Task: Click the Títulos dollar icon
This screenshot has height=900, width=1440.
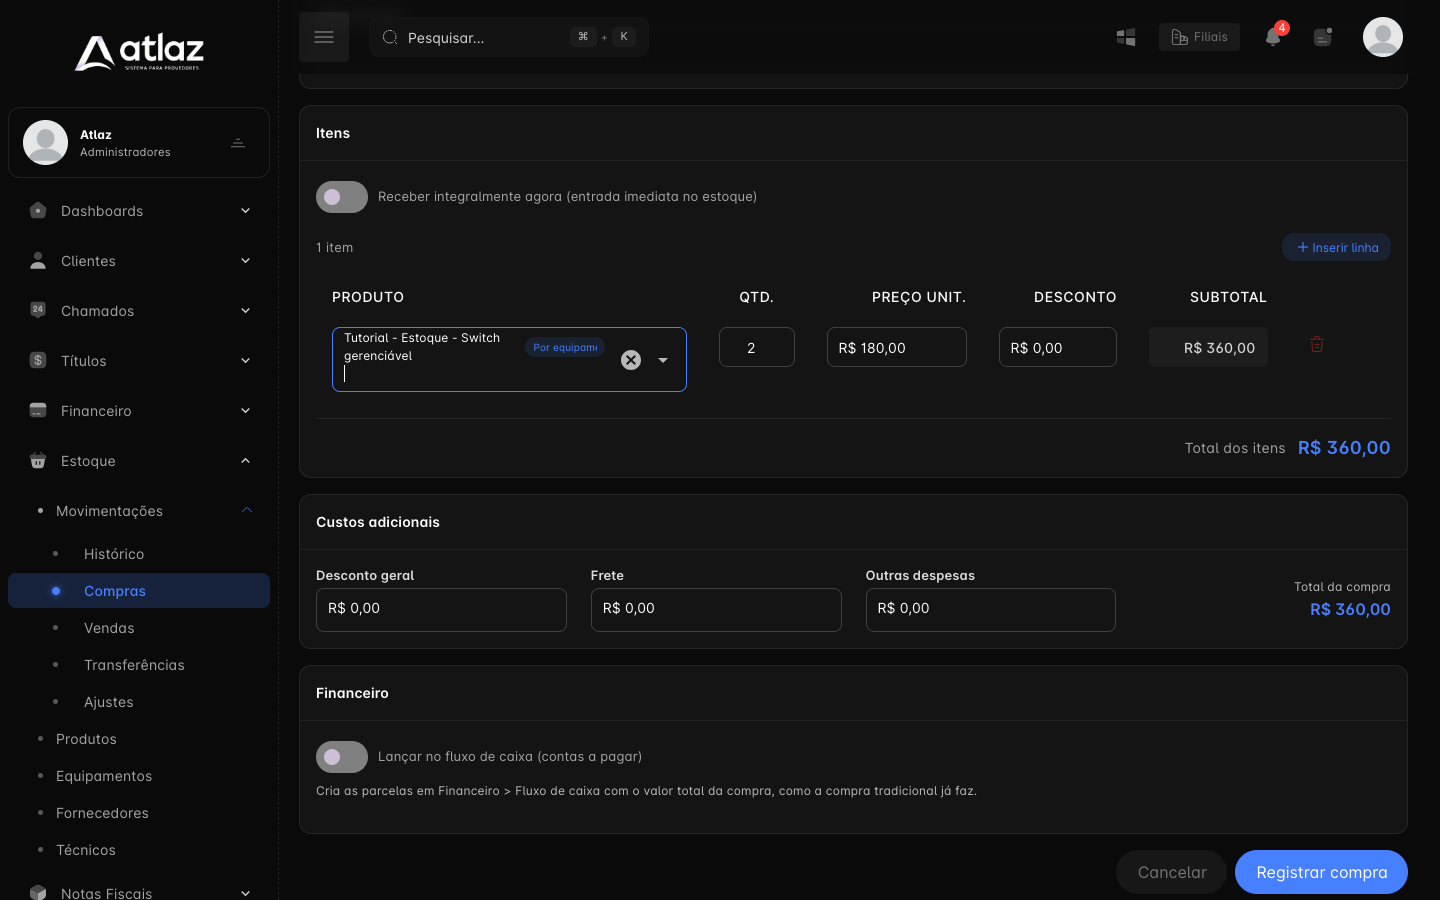Action: [38, 360]
